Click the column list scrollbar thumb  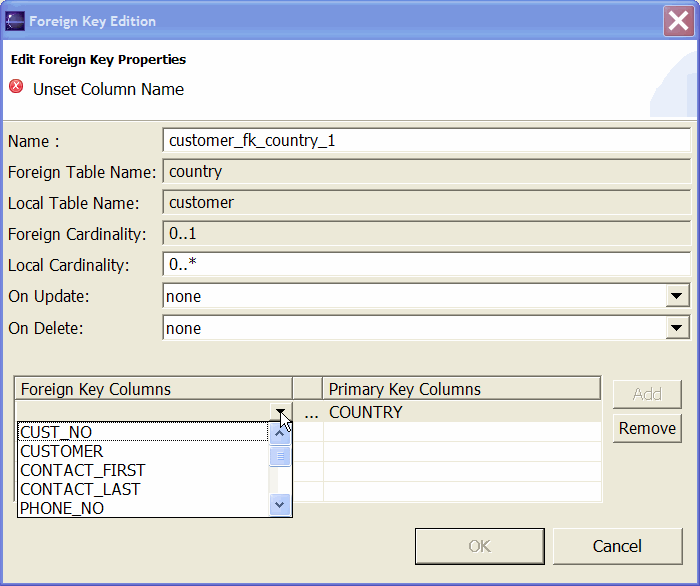tap(280, 456)
